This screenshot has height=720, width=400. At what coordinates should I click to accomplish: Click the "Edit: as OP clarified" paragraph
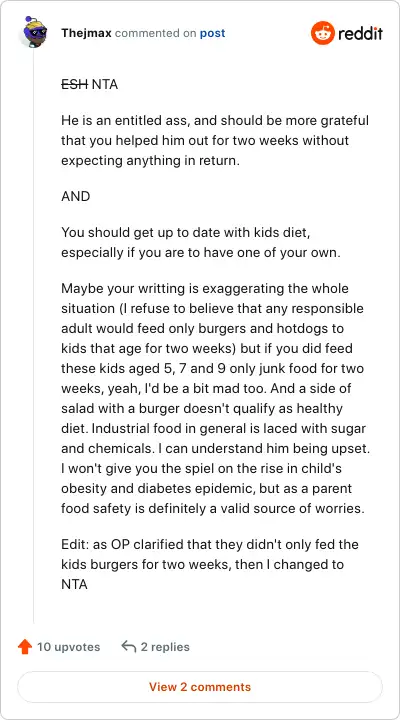tap(210, 564)
